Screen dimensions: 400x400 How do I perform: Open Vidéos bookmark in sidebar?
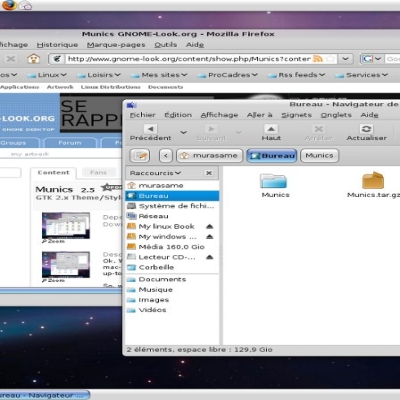[172, 310]
